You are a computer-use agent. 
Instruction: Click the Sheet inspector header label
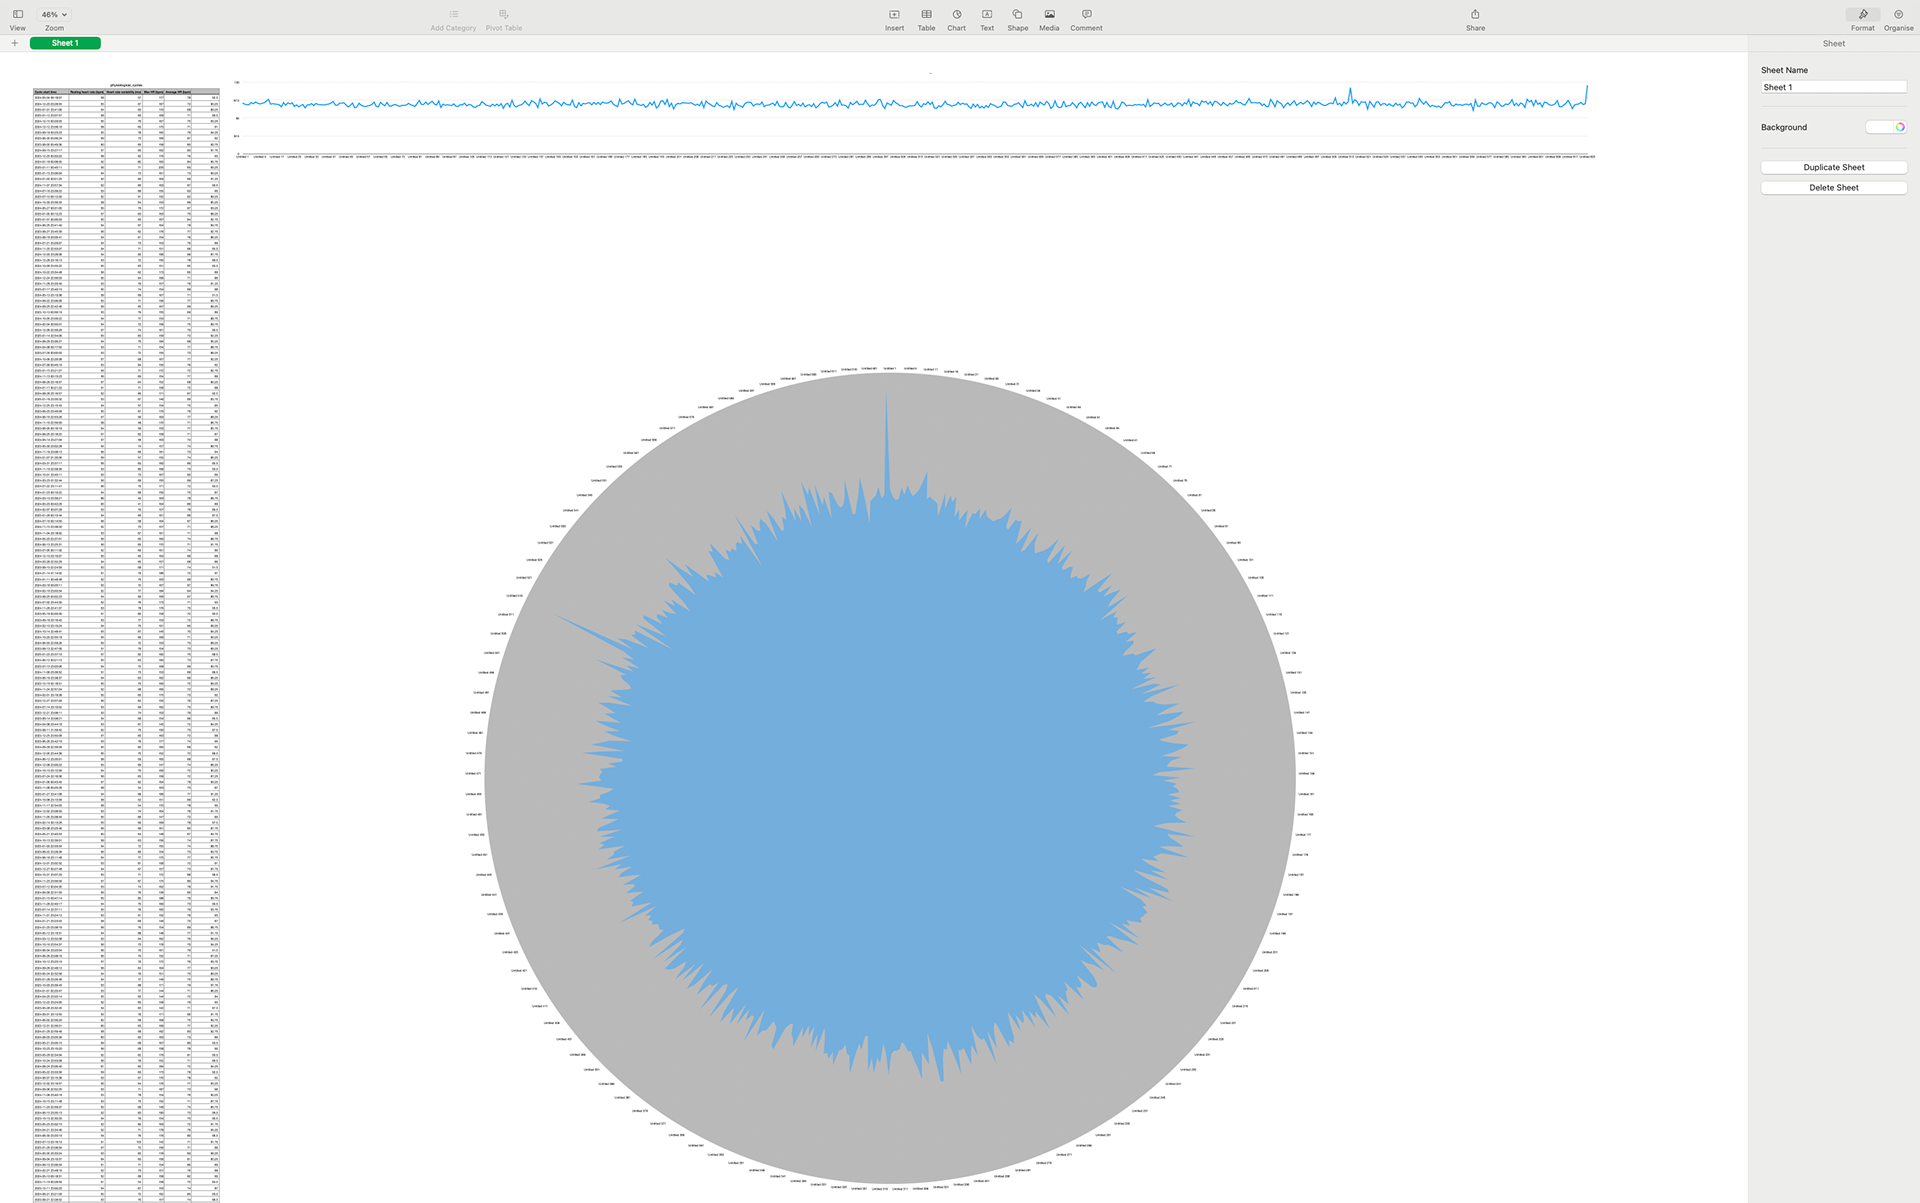1833,43
